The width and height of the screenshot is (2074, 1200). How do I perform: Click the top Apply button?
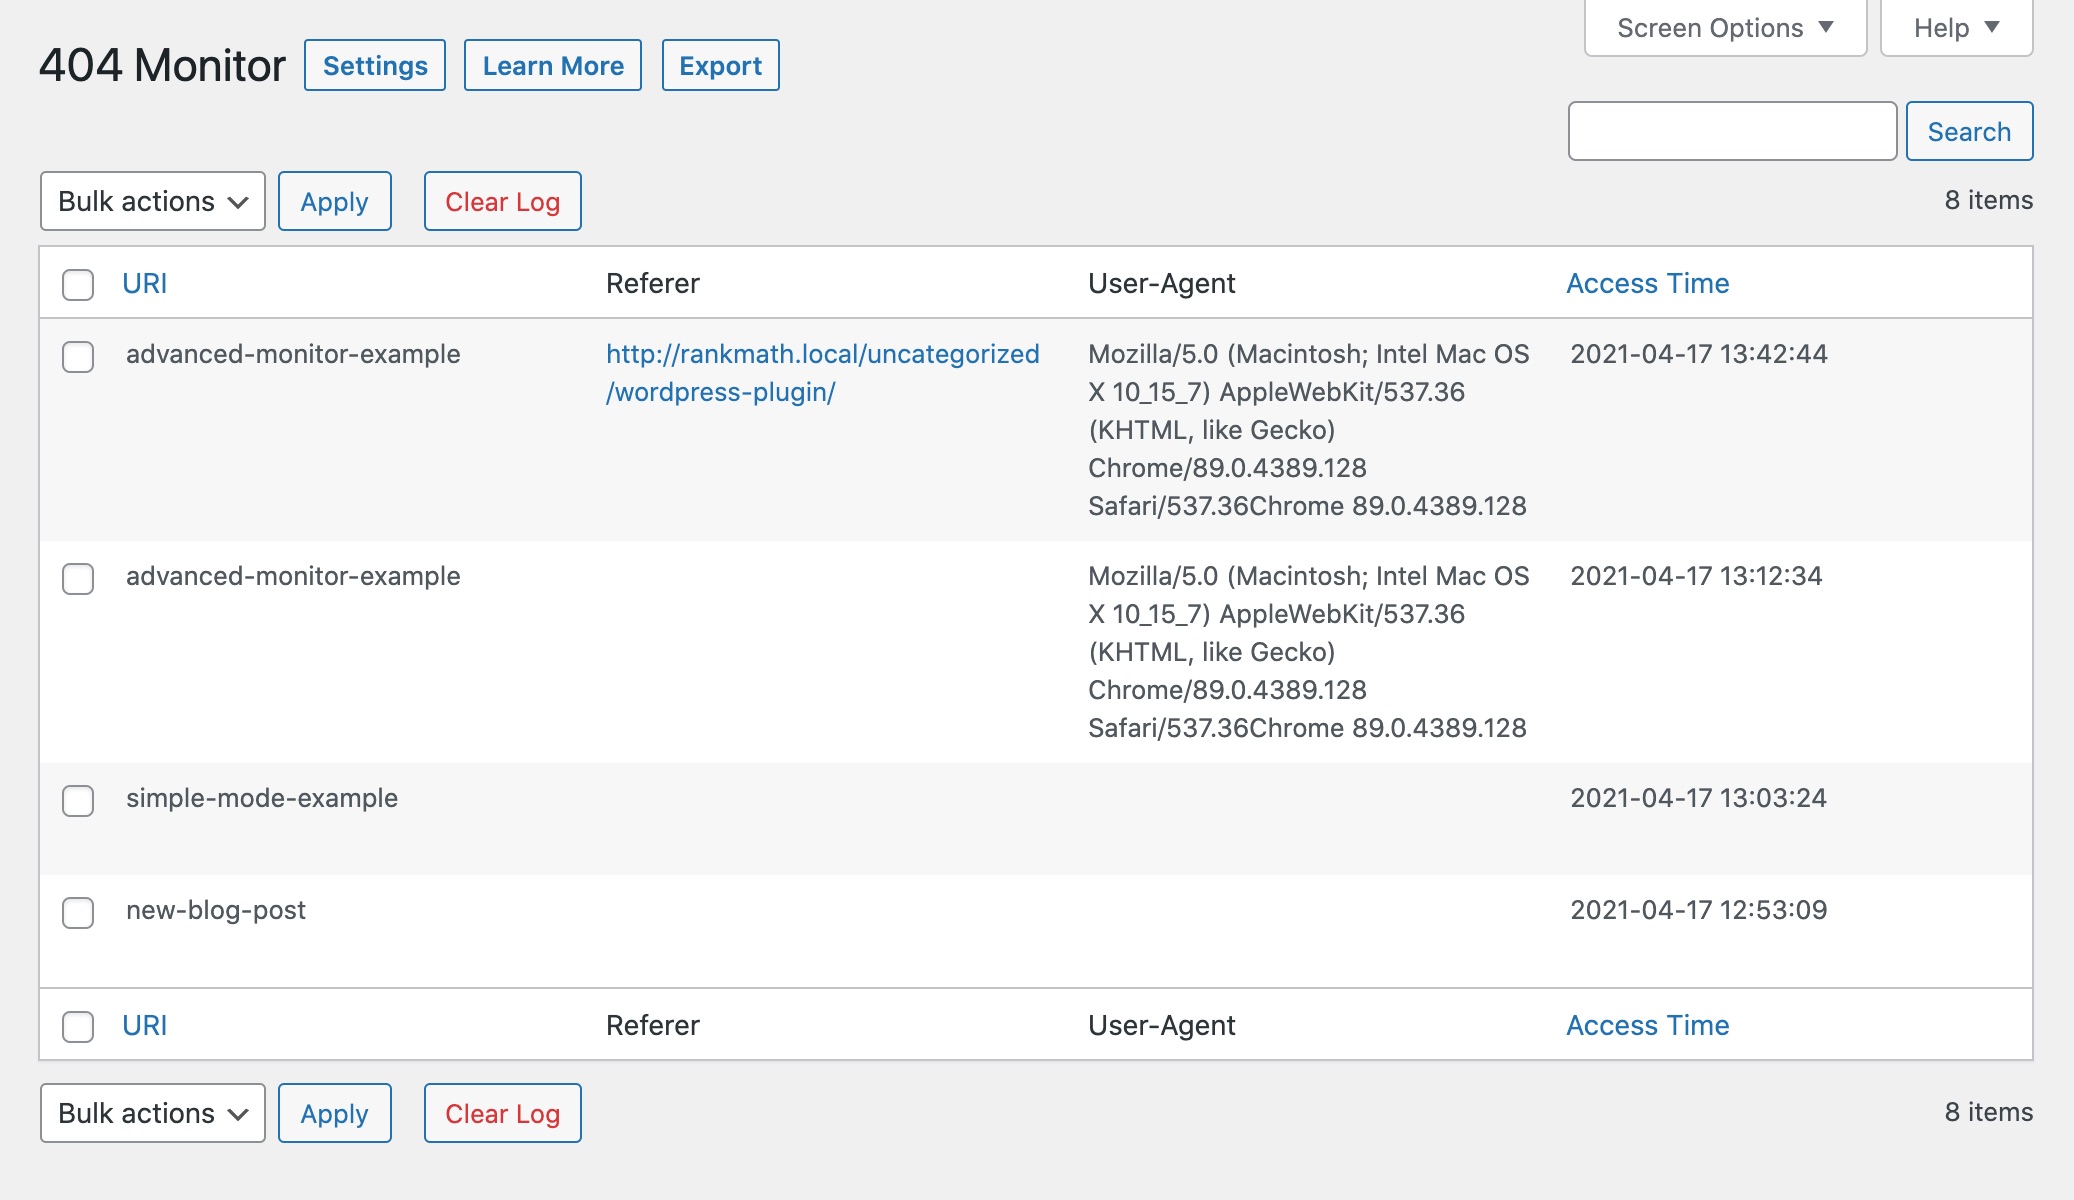point(334,201)
